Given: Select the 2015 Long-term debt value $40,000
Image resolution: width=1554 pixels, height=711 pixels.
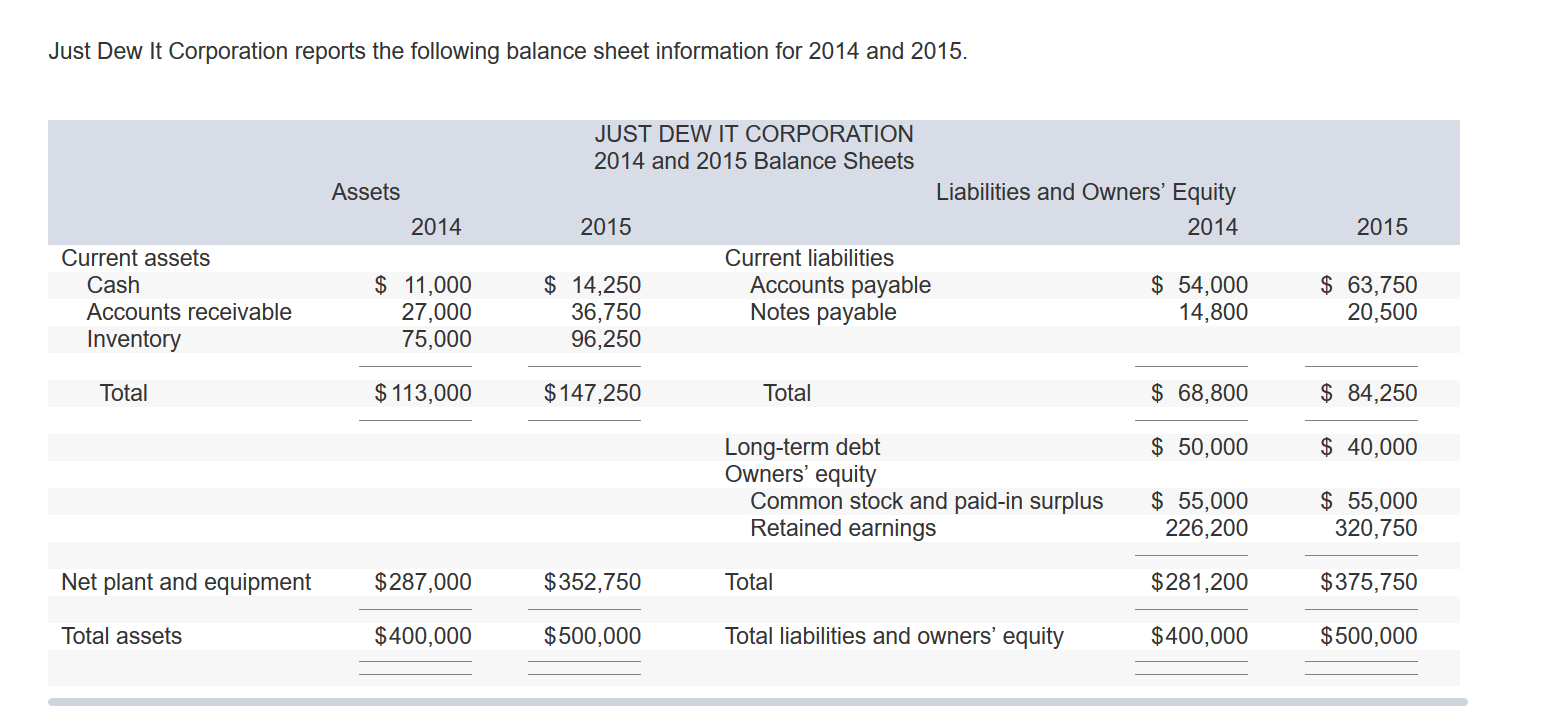Looking at the screenshot, I should [1369, 447].
